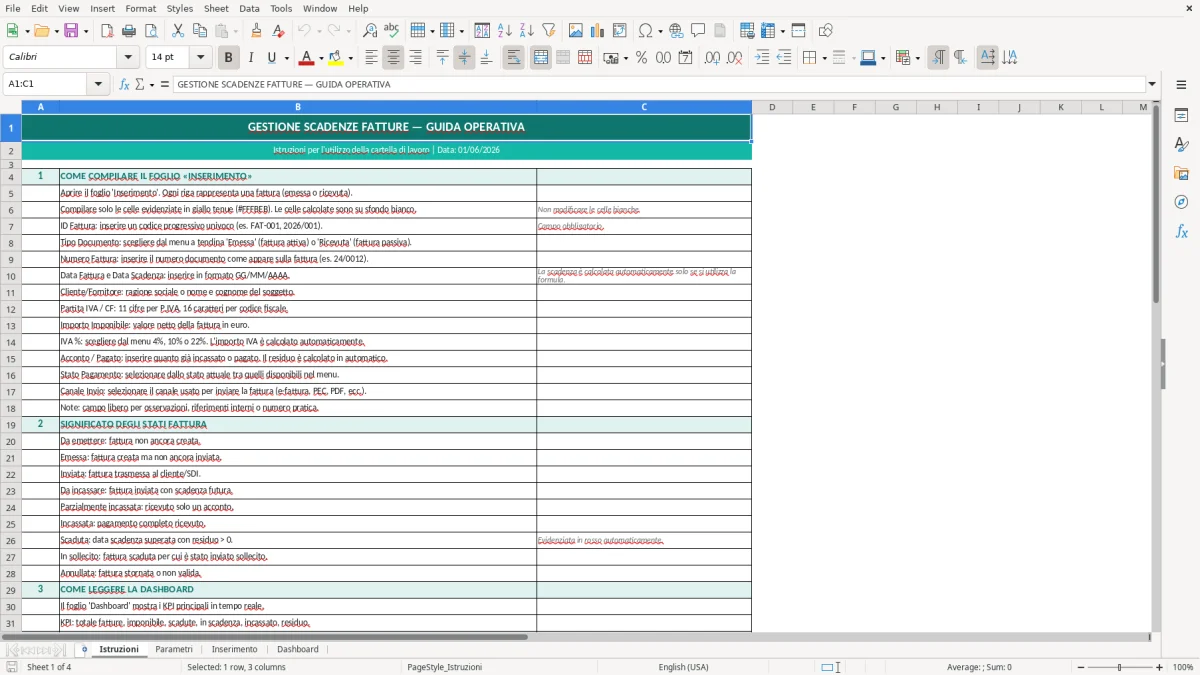The image size is (1200, 675).
Task: Open sidebar Styles panel icon
Action: [1181, 145]
